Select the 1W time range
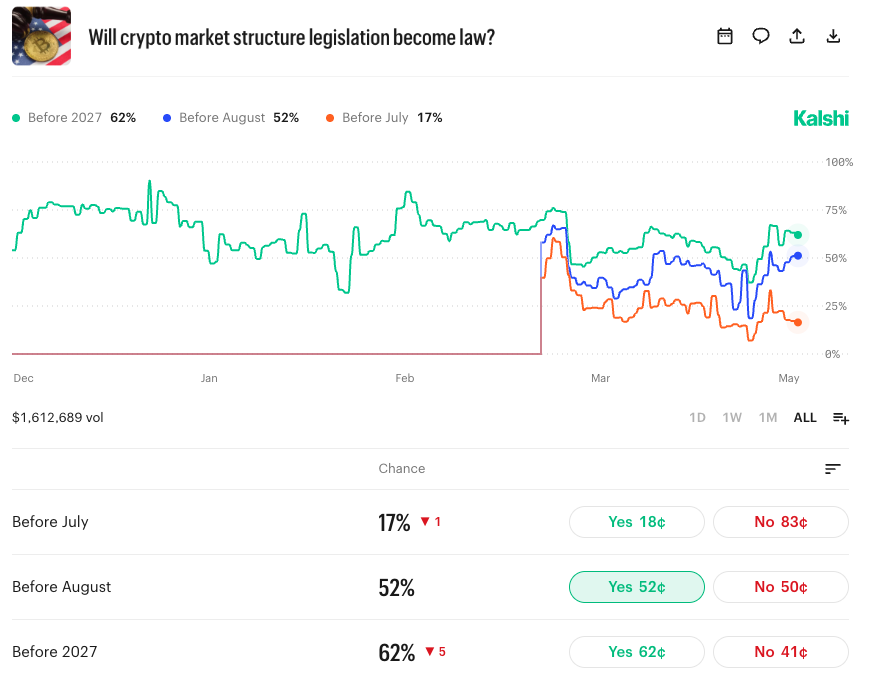The height and width of the screenshot is (682, 888). 732,417
